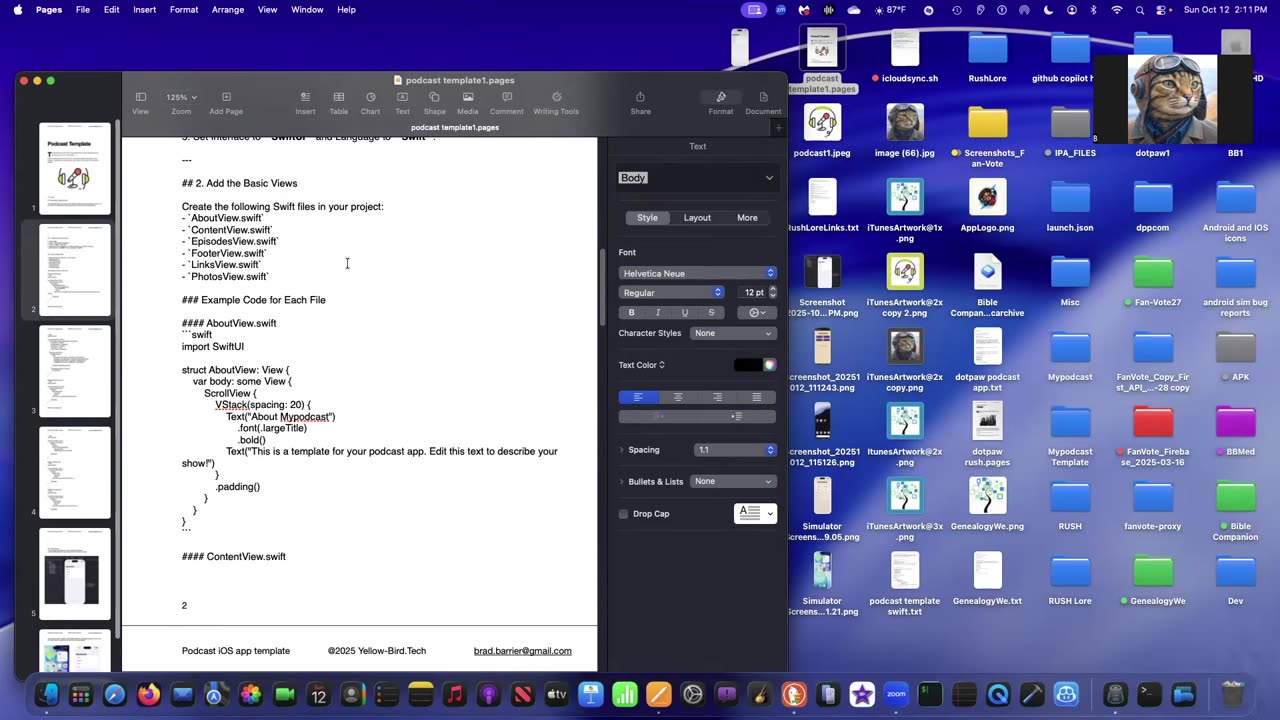Enable the Drop Cap checkbox
The image size is (1280, 720).
623,514
